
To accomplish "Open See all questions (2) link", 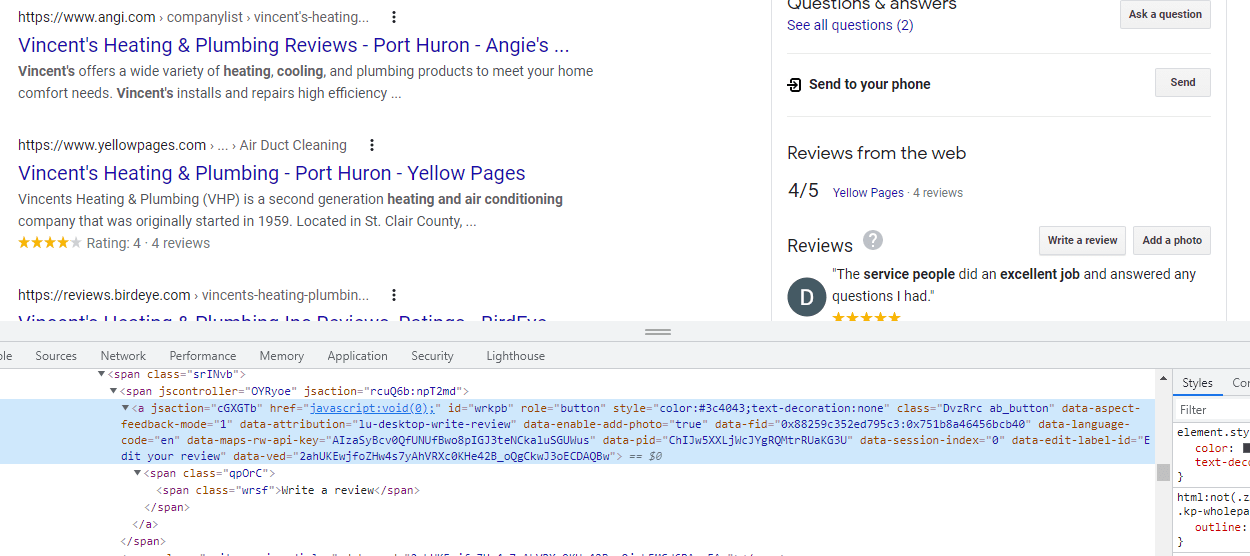I will (850, 25).
